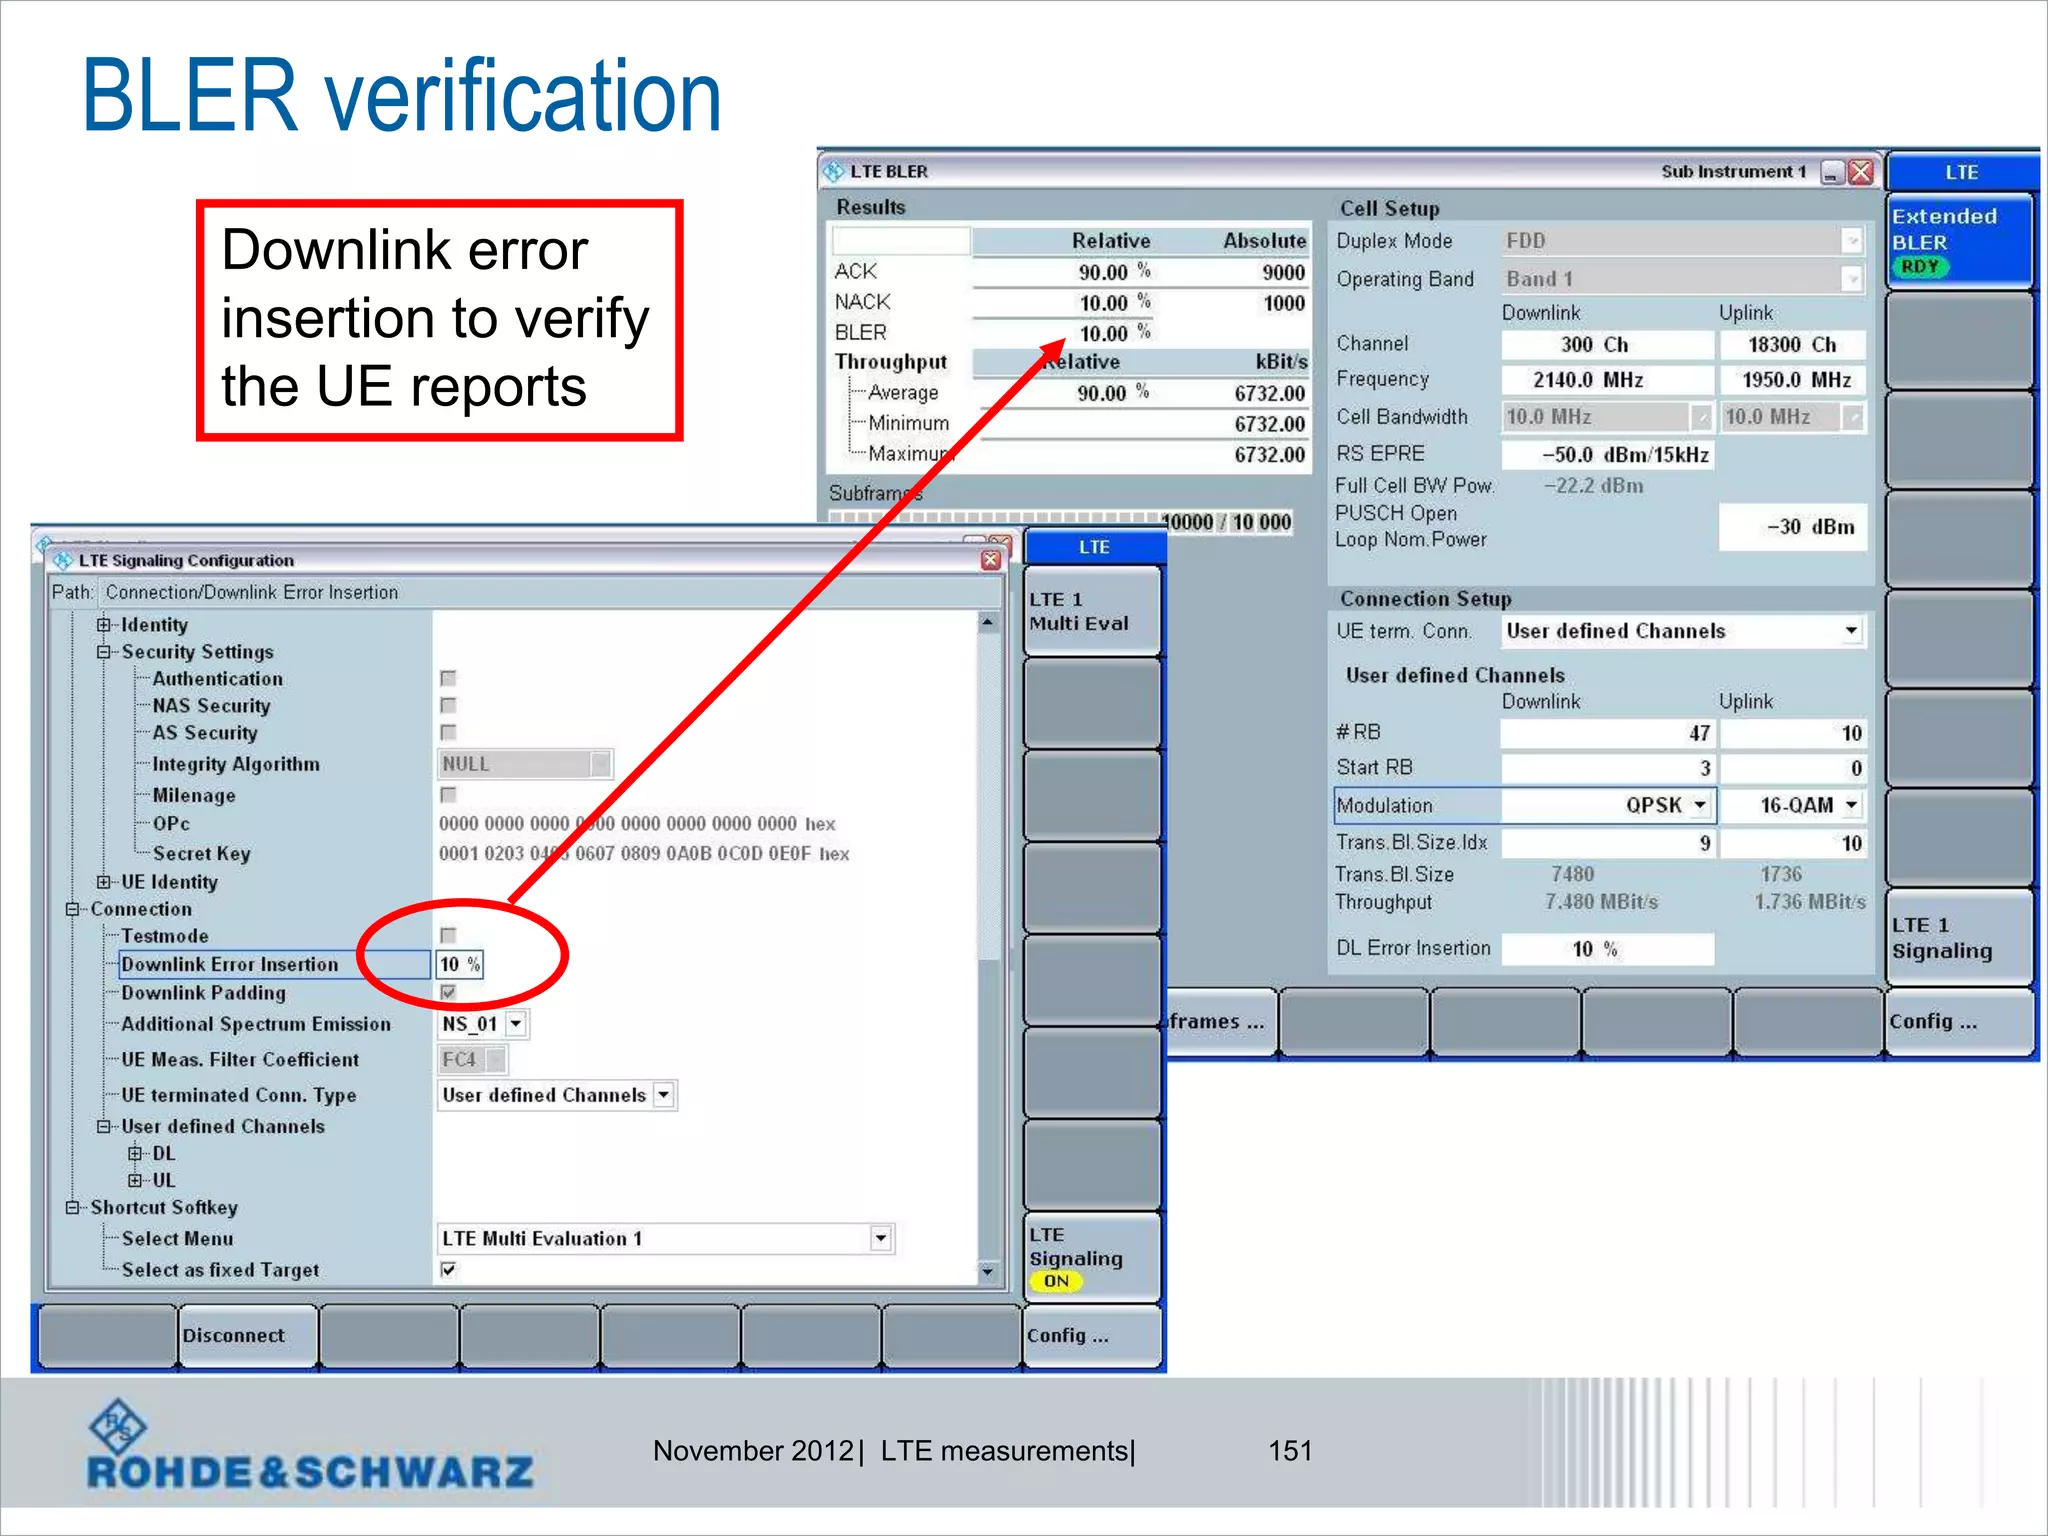The width and height of the screenshot is (2048, 1536).
Task: Select the Secret Key tree item
Action: (x=201, y=854)
